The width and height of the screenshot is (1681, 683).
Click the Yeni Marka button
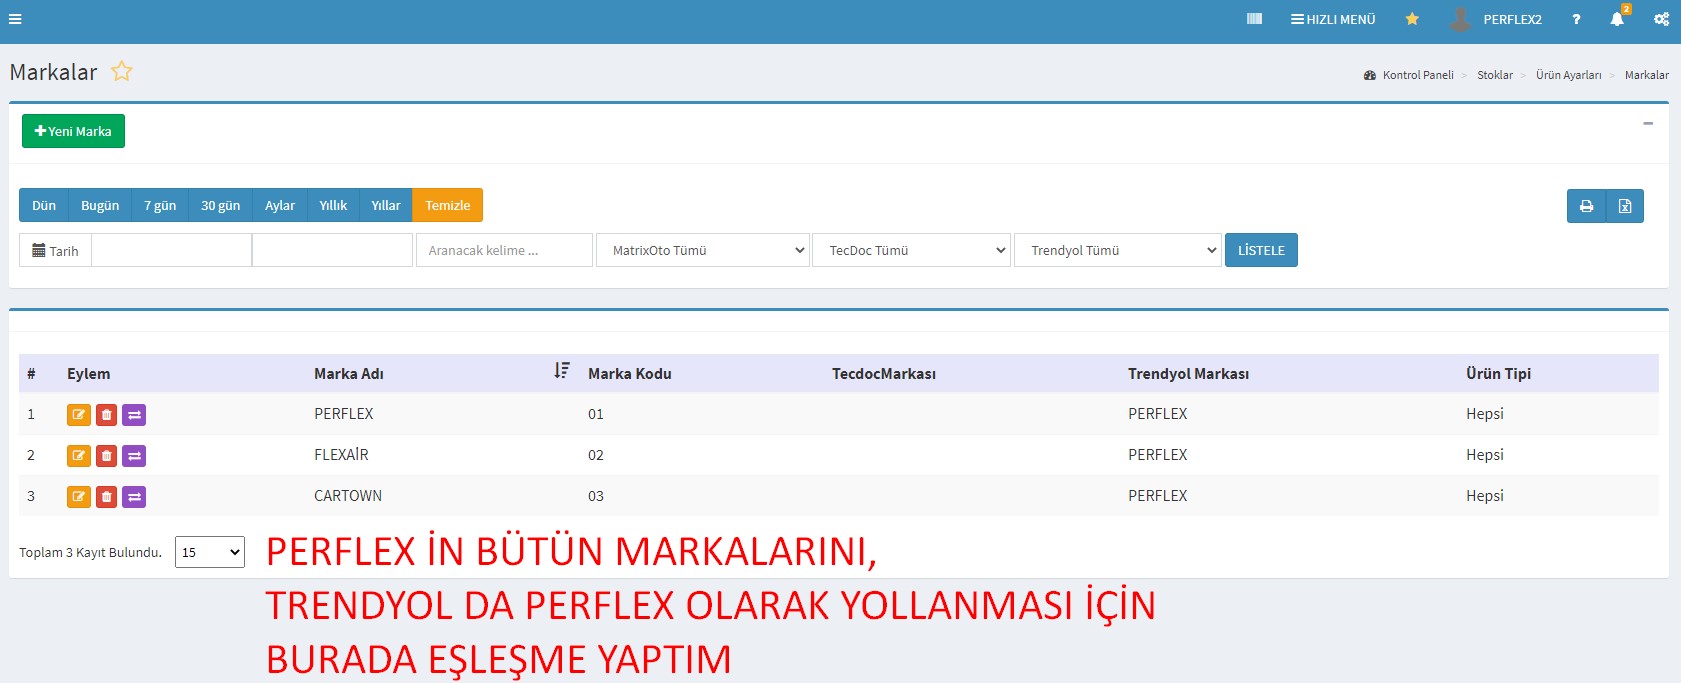[x=73, y=131]
